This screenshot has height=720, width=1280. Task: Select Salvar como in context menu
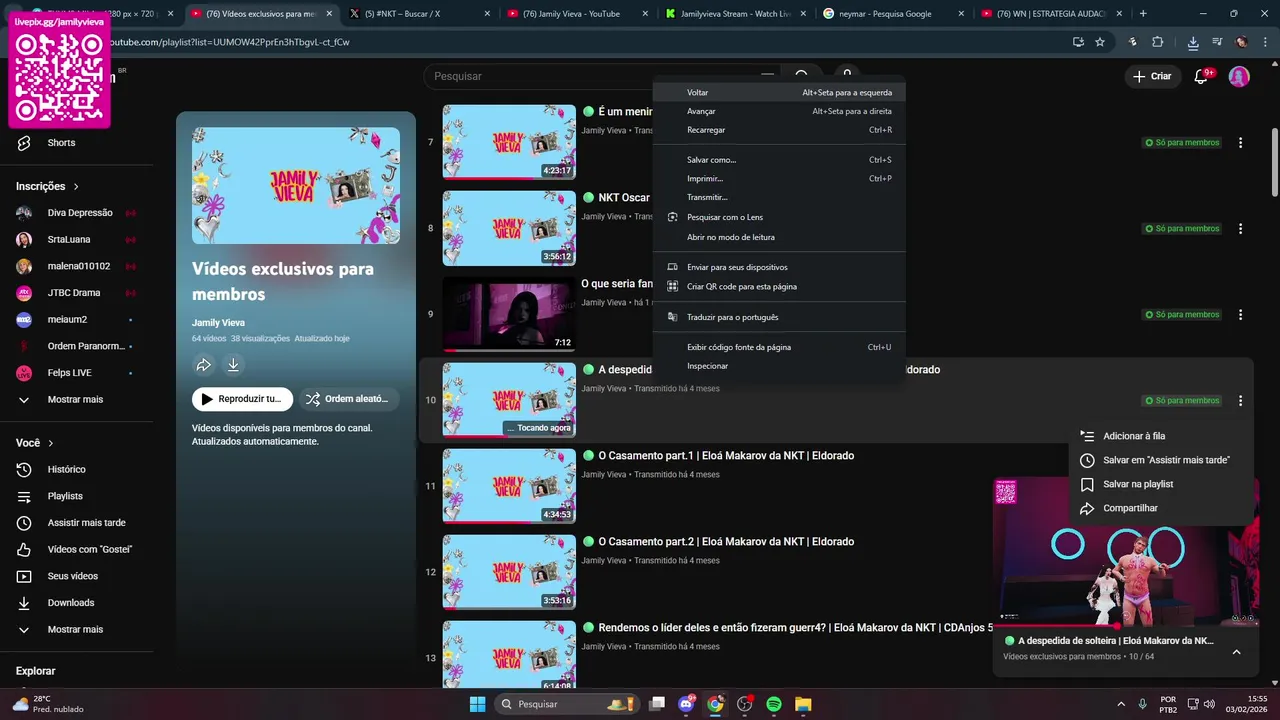(x=779, y=160)
